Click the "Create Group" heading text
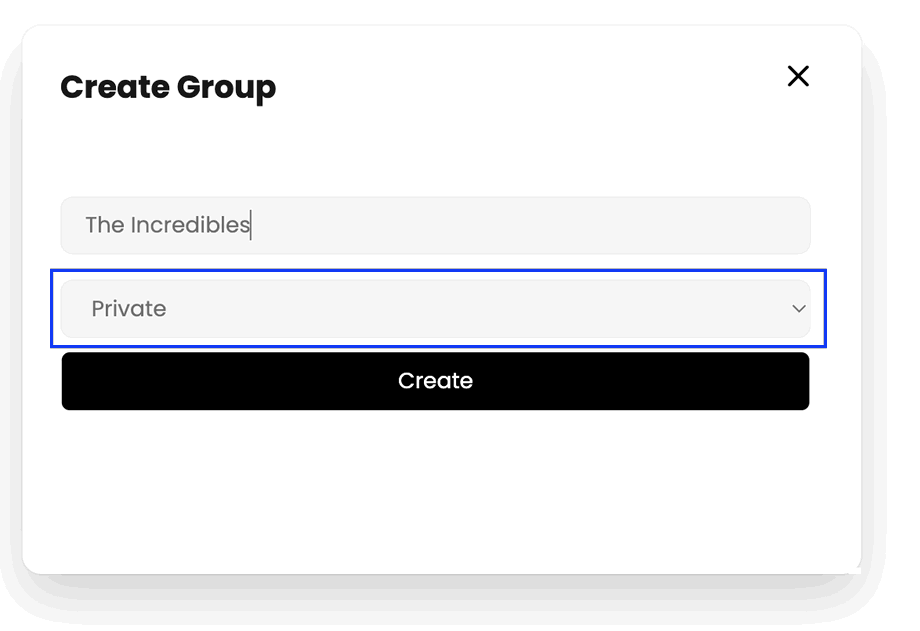 point(168,88)
